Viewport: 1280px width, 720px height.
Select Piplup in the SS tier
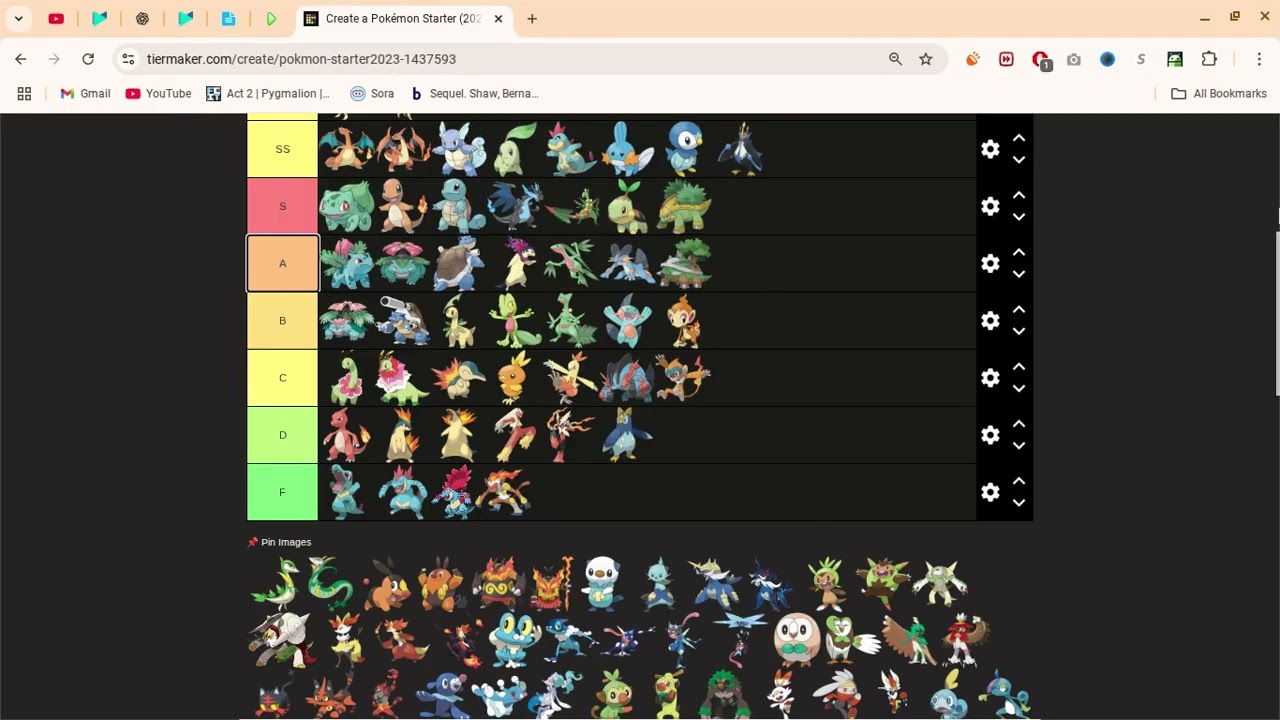pos(685,149)
